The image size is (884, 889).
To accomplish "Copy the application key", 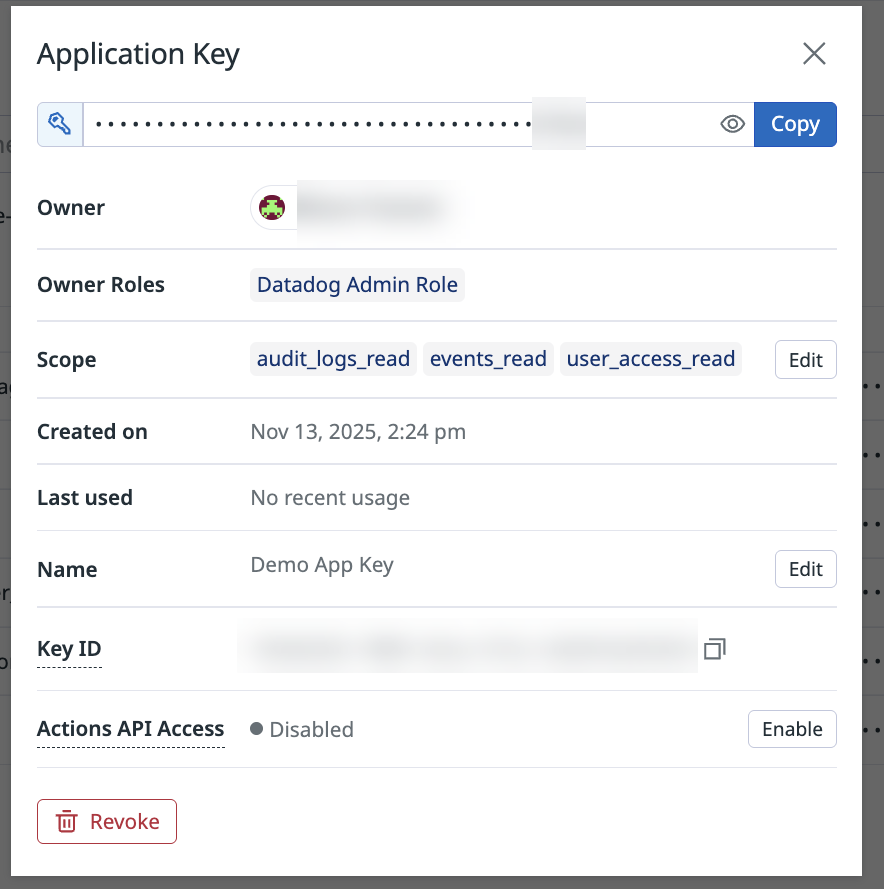I will [x=794, y=125].
